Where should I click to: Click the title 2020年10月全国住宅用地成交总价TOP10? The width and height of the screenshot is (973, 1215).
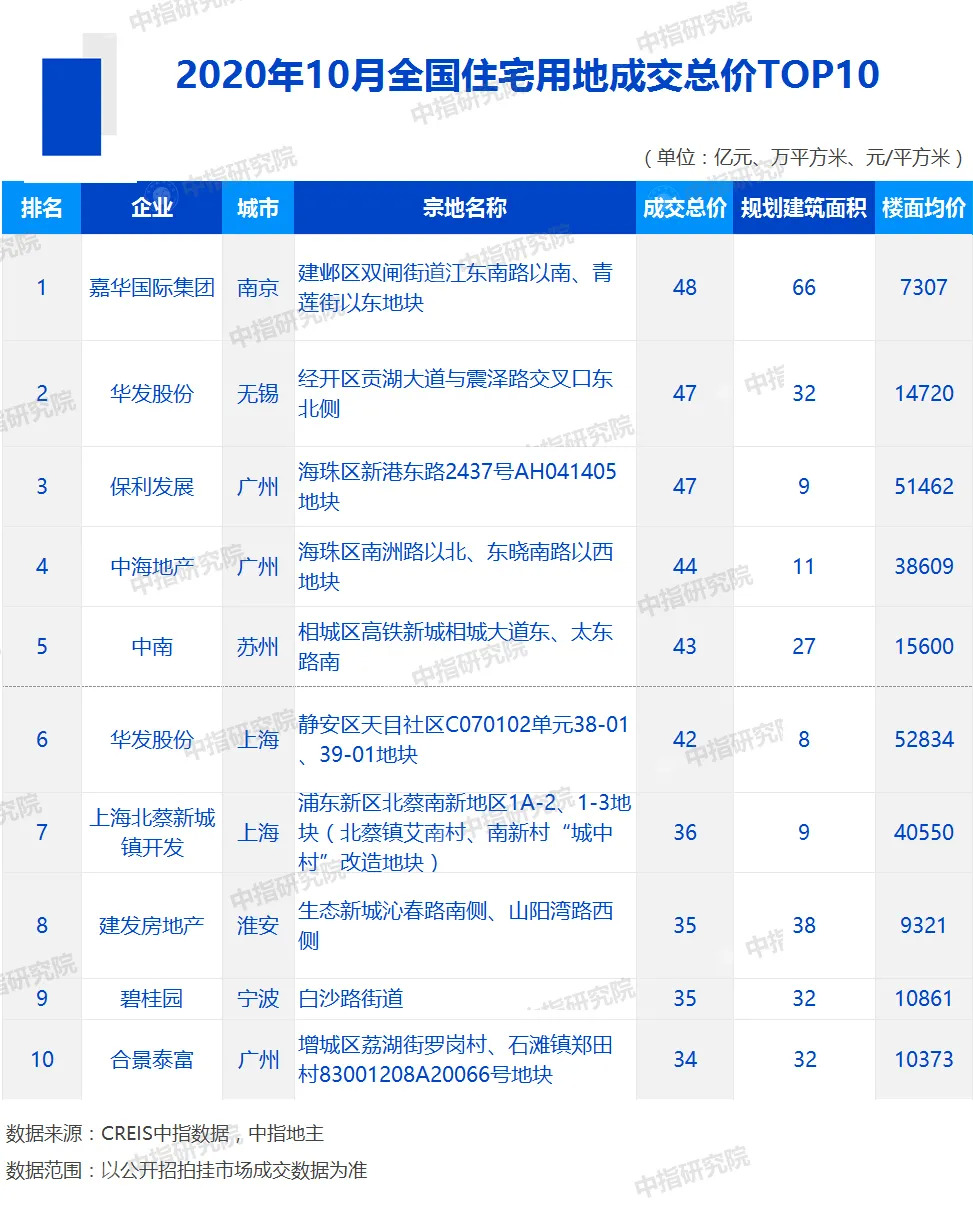click(527, 76)
